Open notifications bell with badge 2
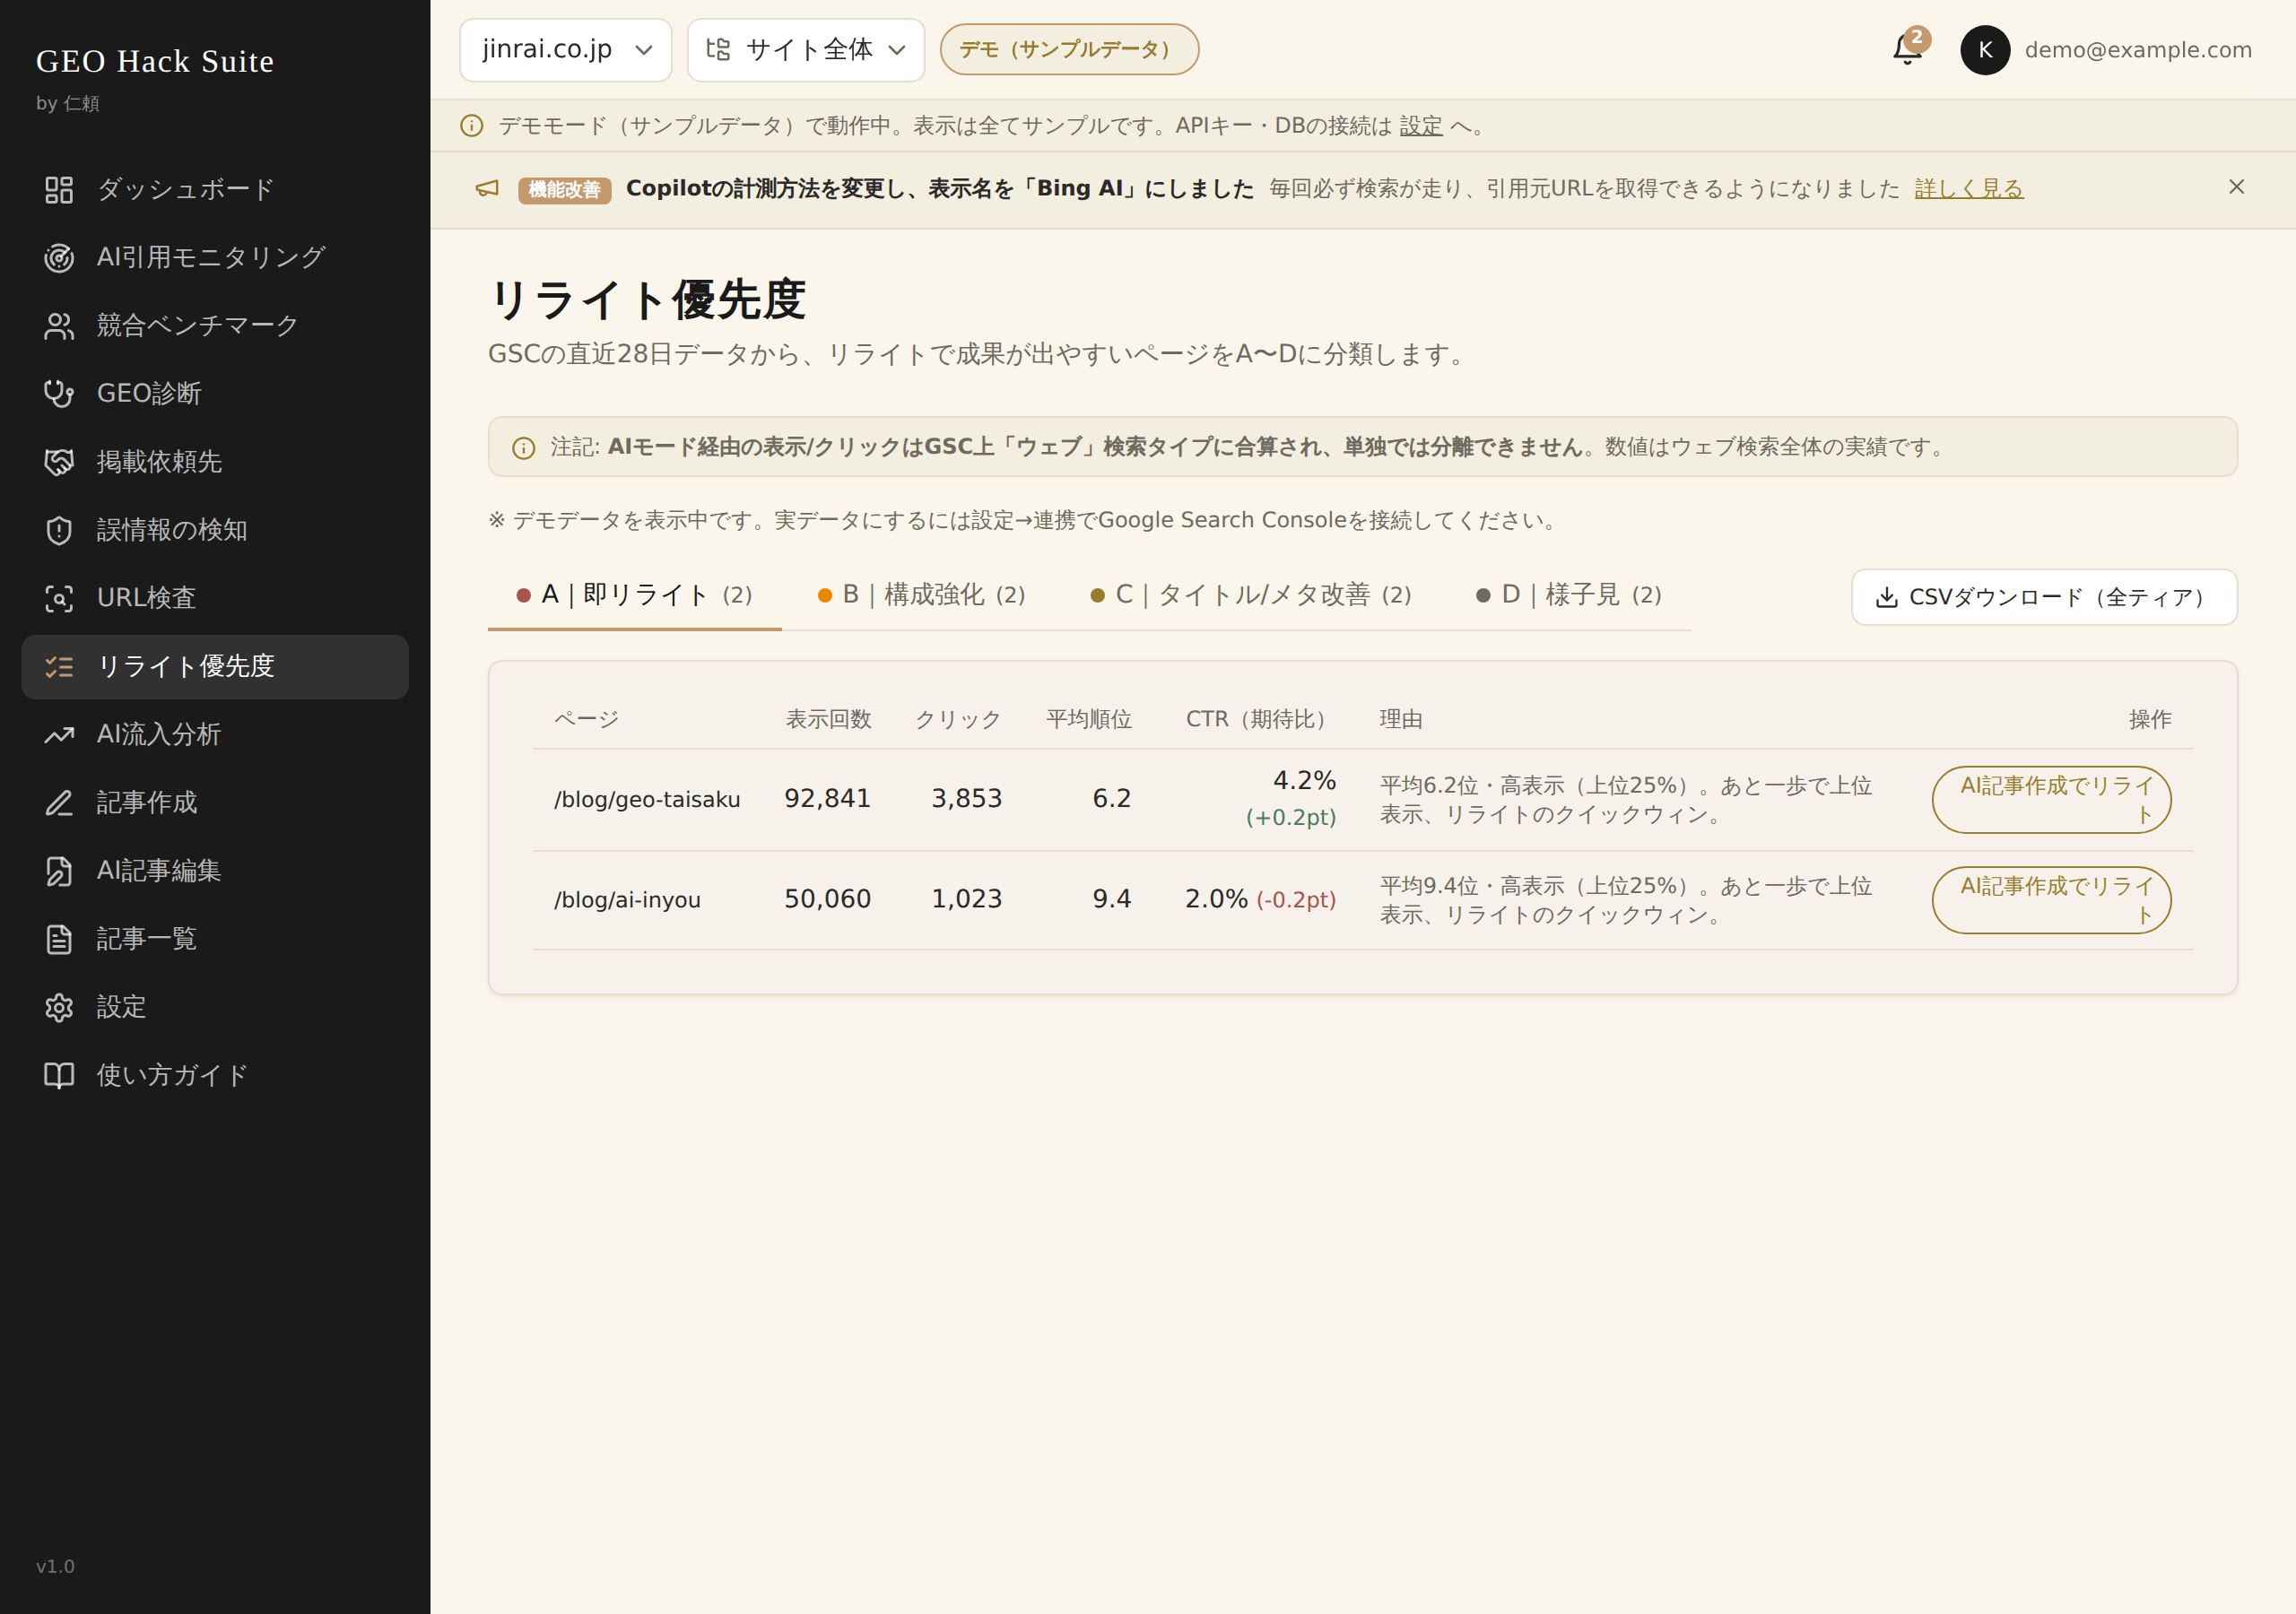Viewport: 2296px width, 1614px height. coord(1908,49)
